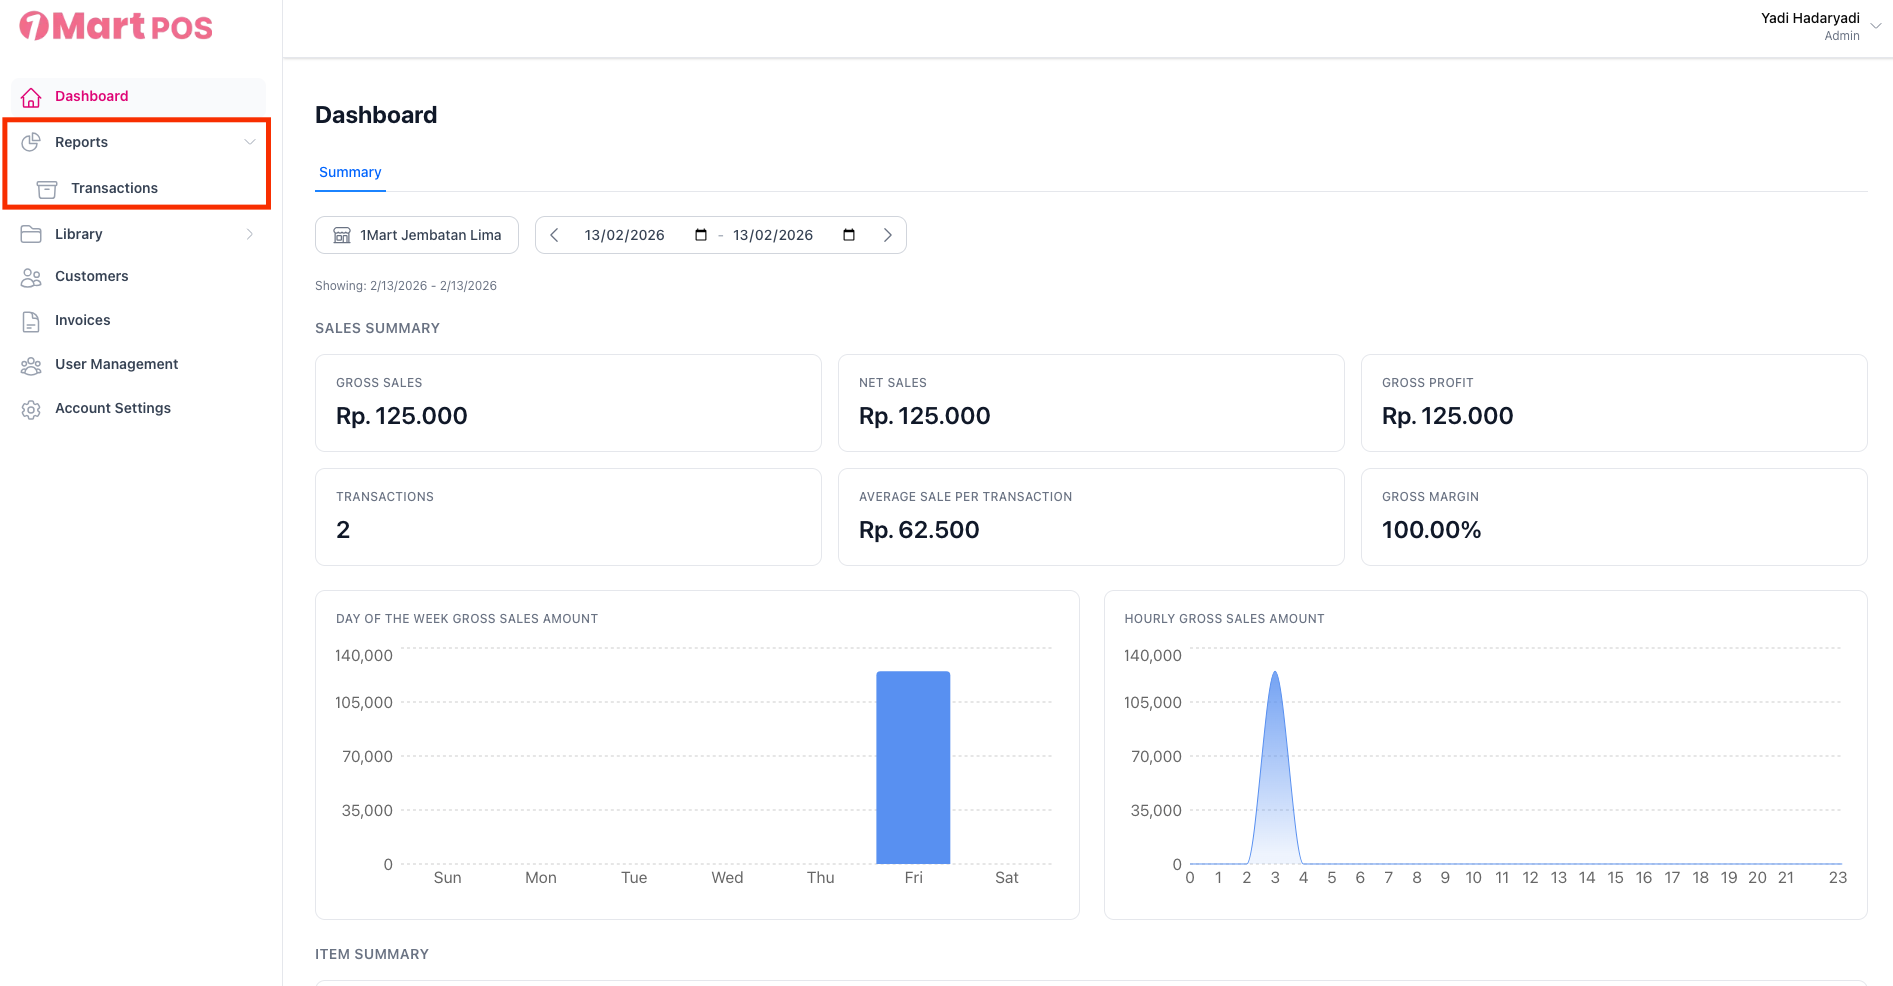Viewport: 1893px width, 986px height.
Task: Collapse the Reports menu chevron
Action: pos(250,142)
